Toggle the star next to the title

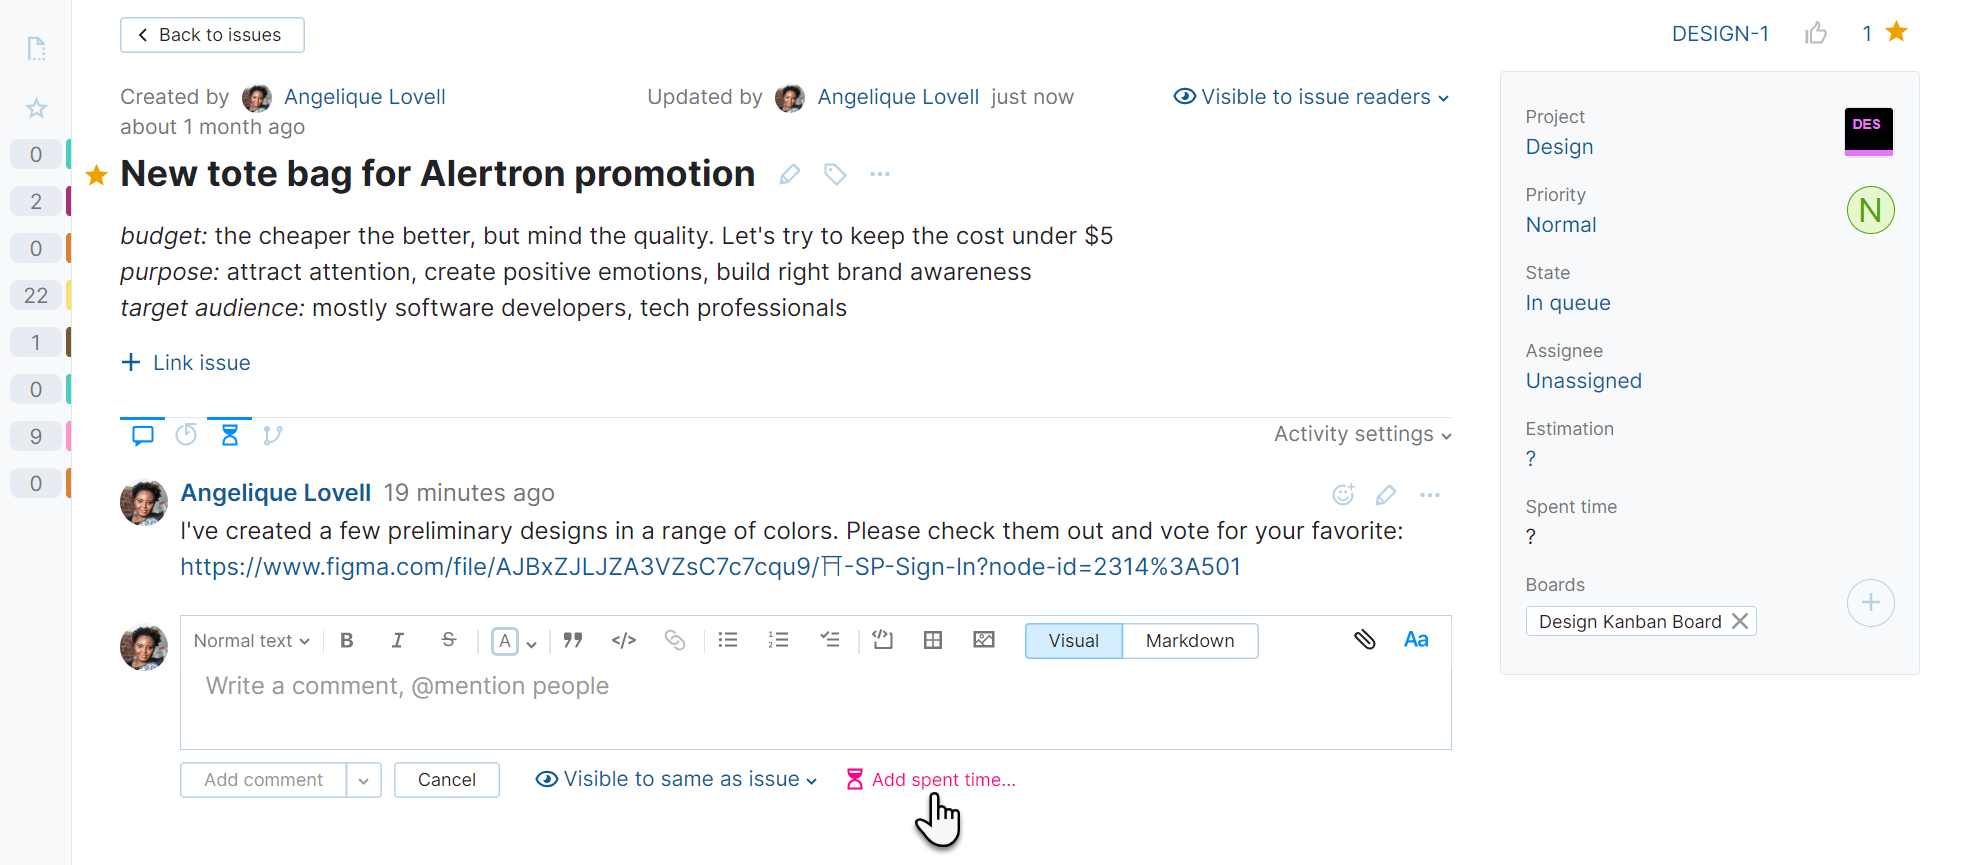(95, 174)
